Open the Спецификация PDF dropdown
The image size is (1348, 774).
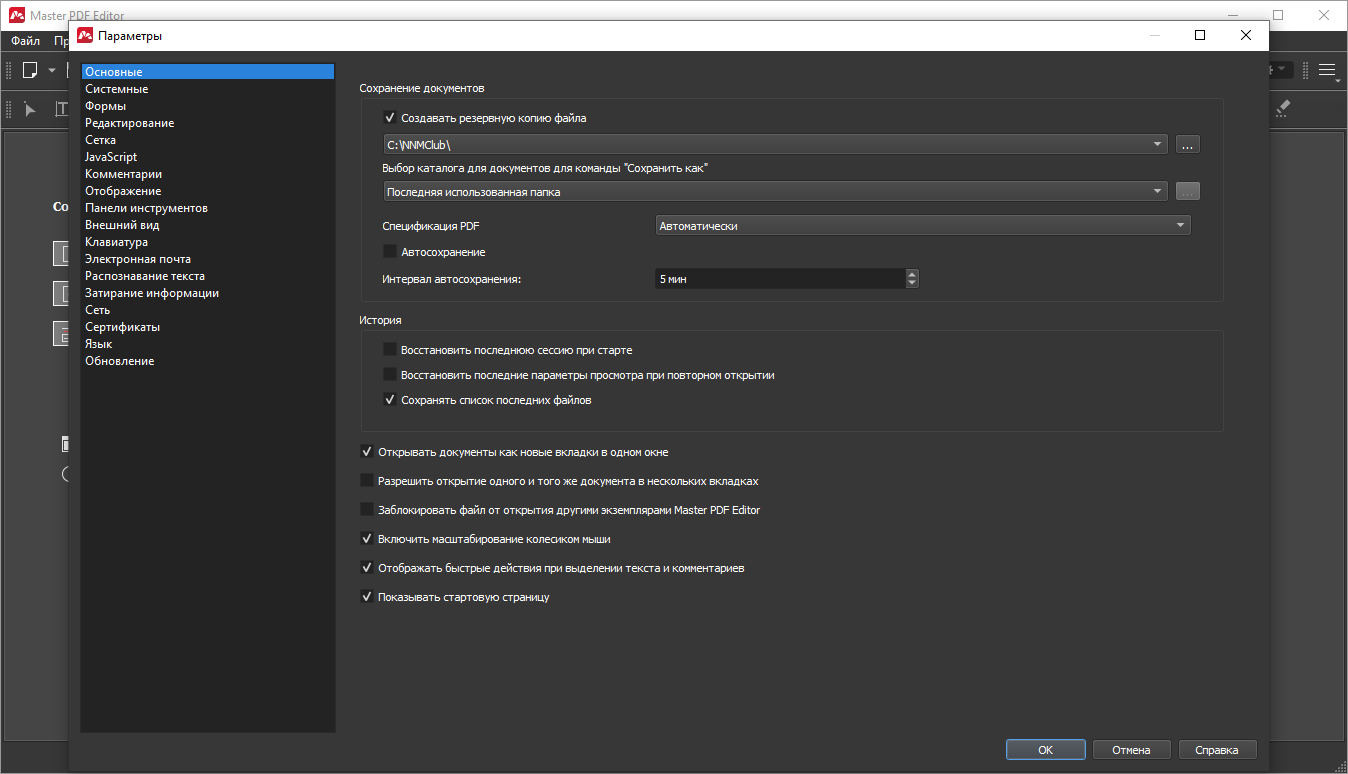point(922,226)
